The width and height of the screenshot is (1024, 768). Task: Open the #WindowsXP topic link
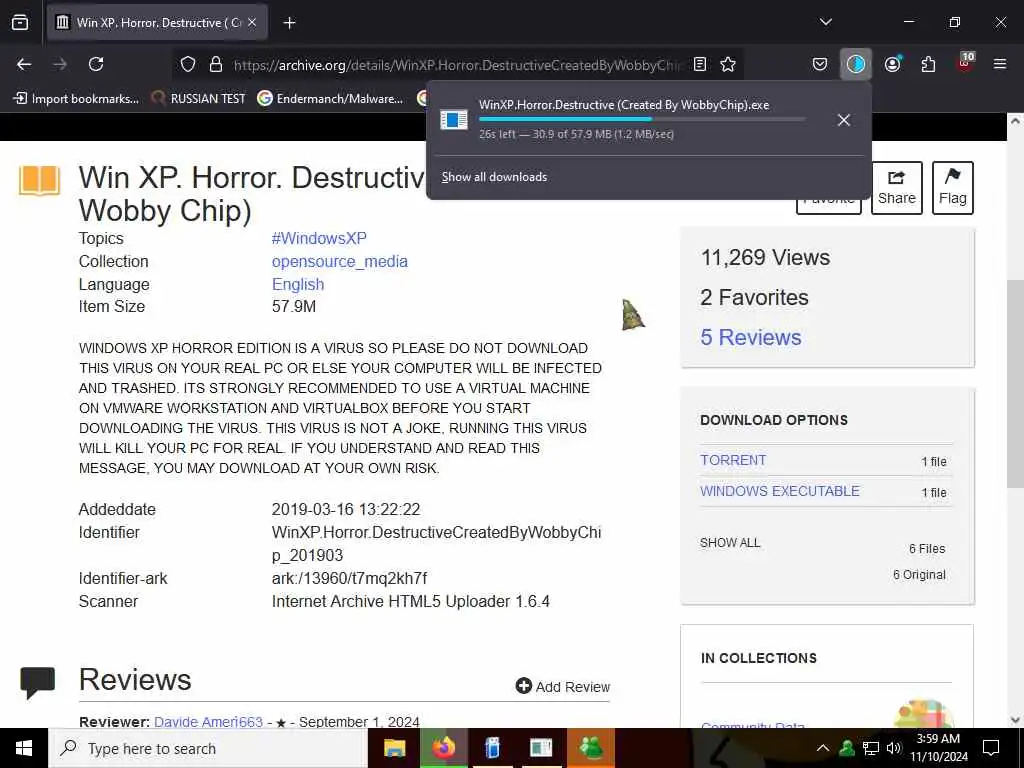click(x=319, y=238)
